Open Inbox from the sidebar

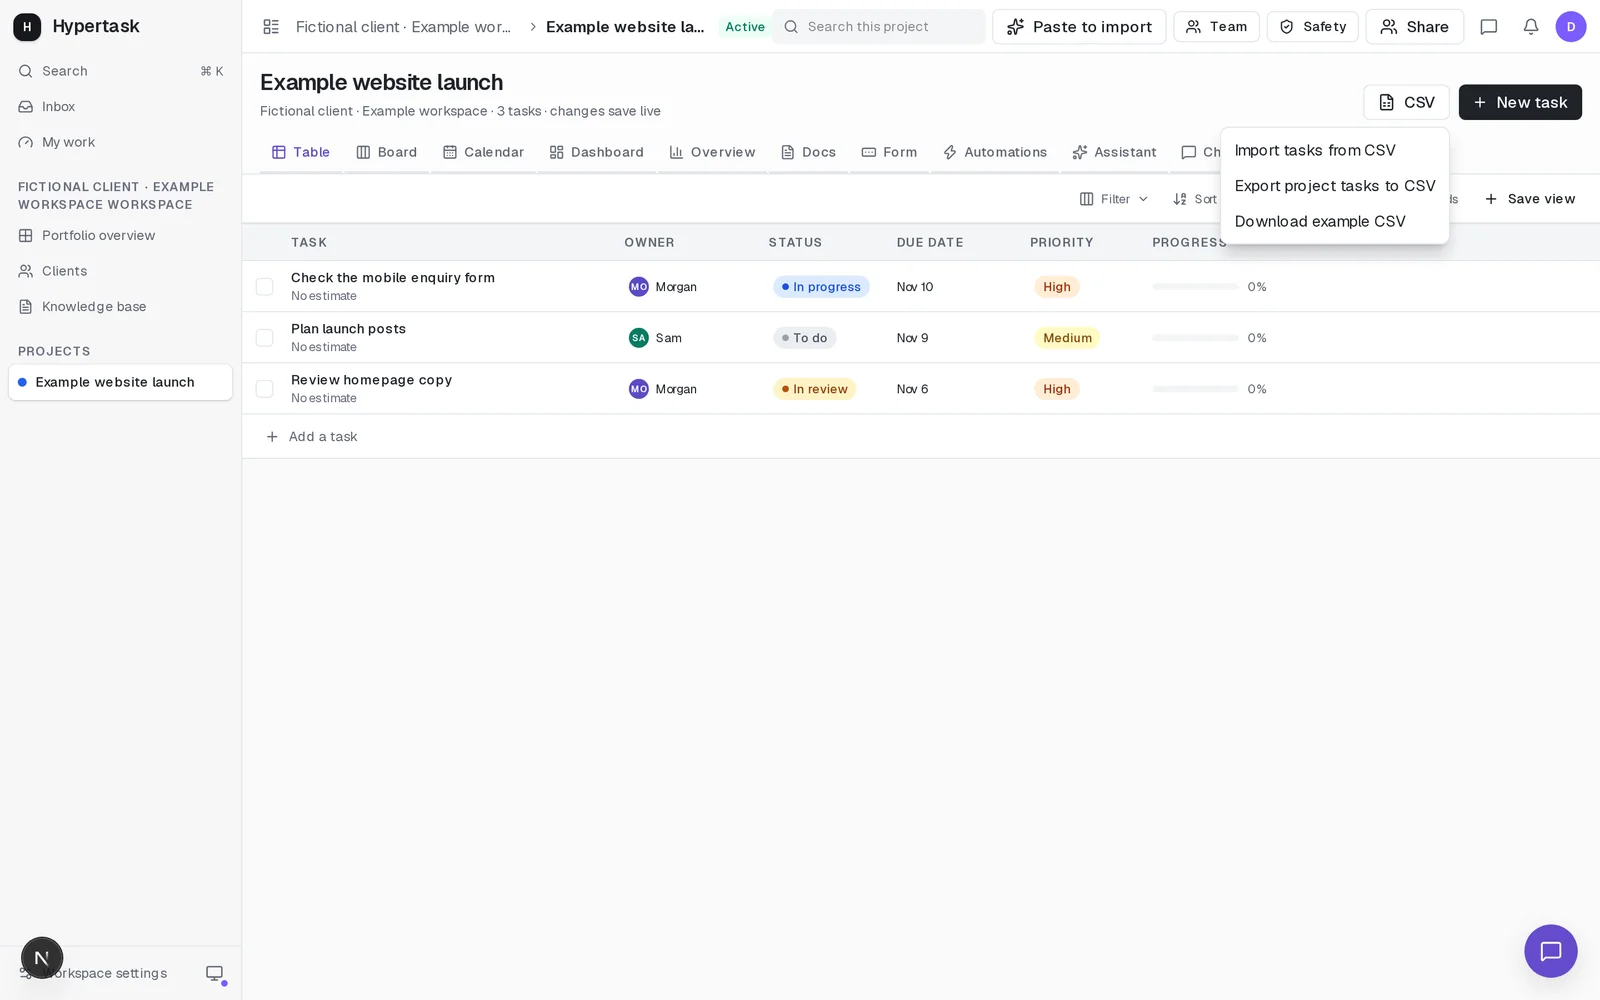tap(120, 107)
